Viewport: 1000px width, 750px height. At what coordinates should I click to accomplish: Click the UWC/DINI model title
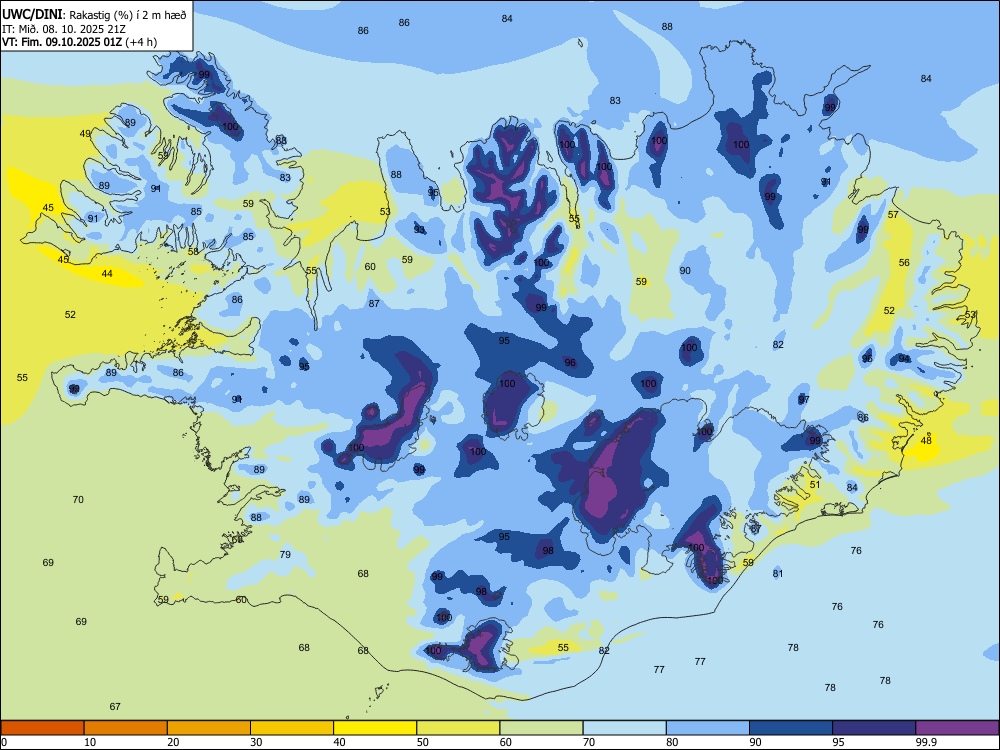tap(32, 15)
